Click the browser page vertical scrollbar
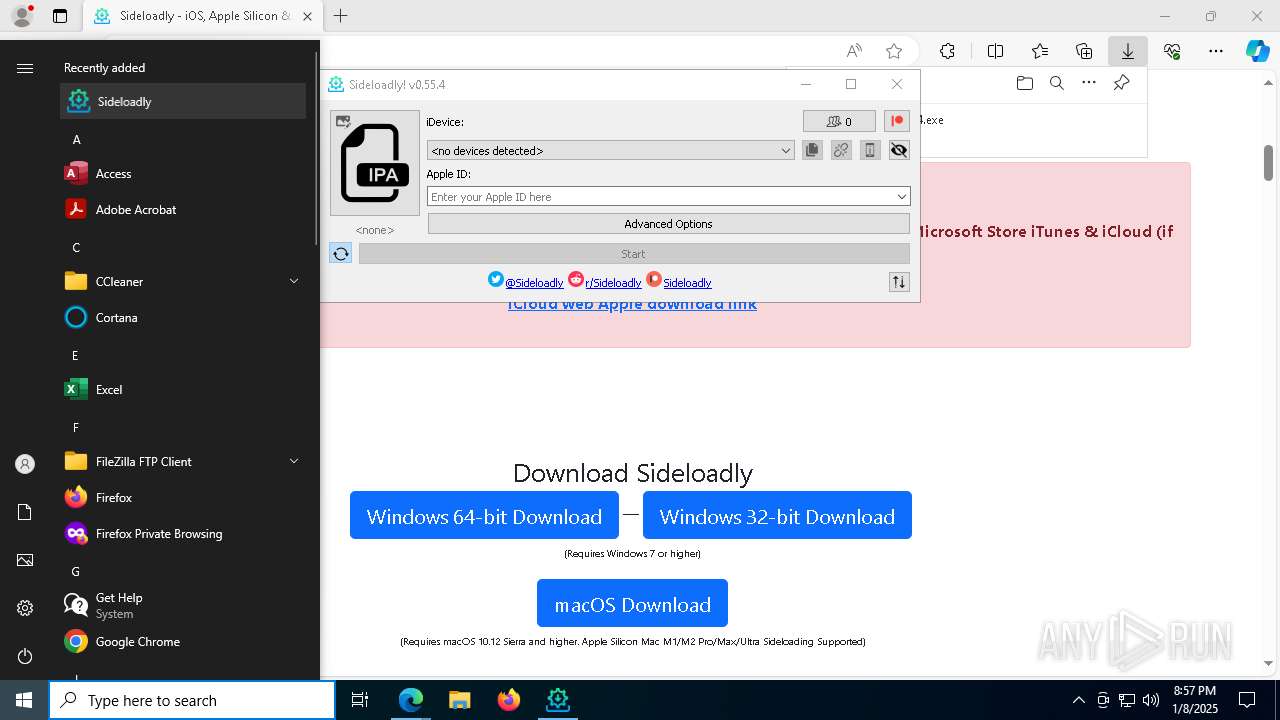1280x720 pixels. 1268,162
